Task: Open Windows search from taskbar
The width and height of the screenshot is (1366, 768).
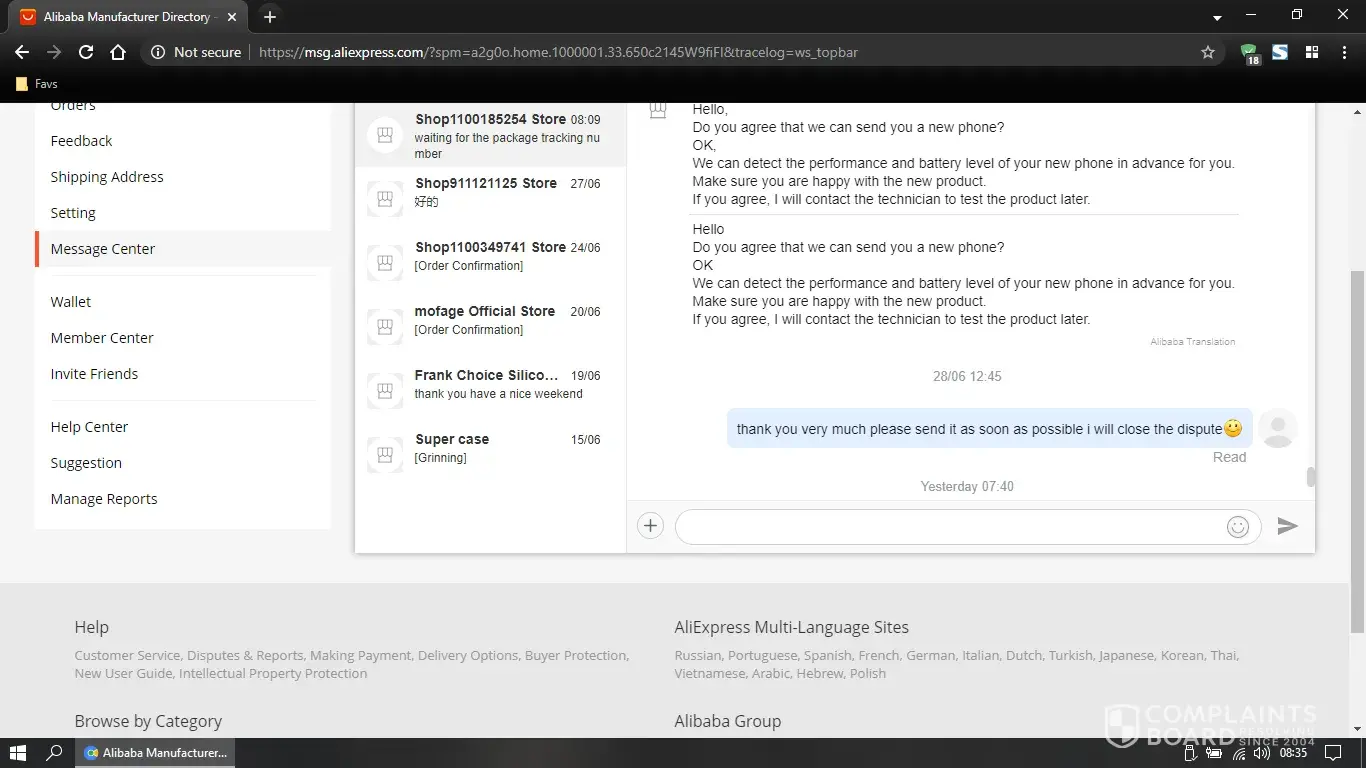Action: [54, 752]
